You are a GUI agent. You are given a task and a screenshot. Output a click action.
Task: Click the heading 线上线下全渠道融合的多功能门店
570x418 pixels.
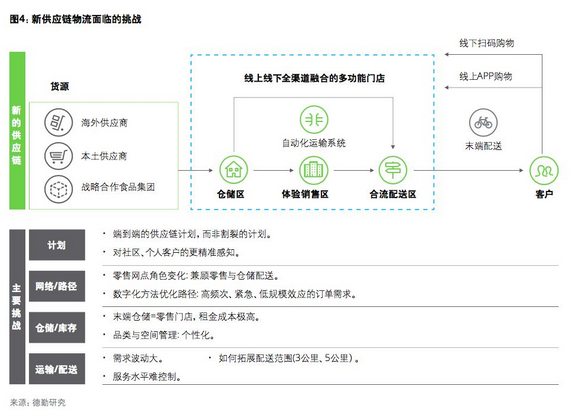[x=314, y=78]
